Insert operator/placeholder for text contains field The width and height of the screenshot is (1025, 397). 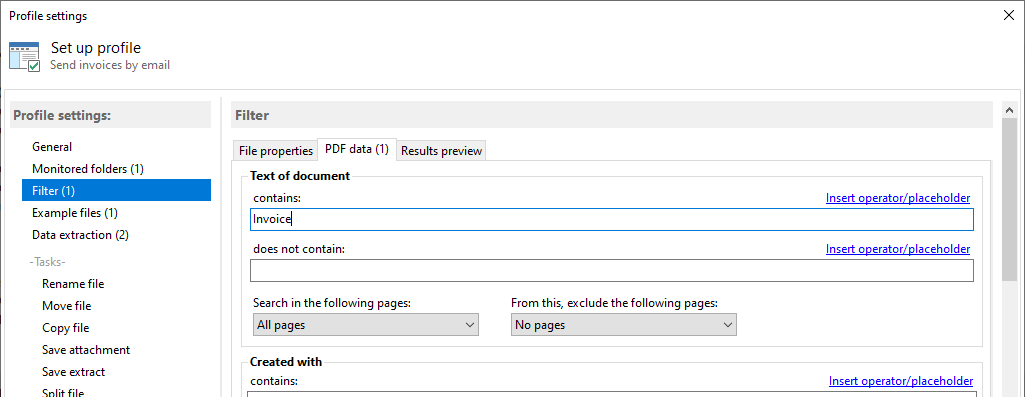pyautogui.click(x=898, y=198)
